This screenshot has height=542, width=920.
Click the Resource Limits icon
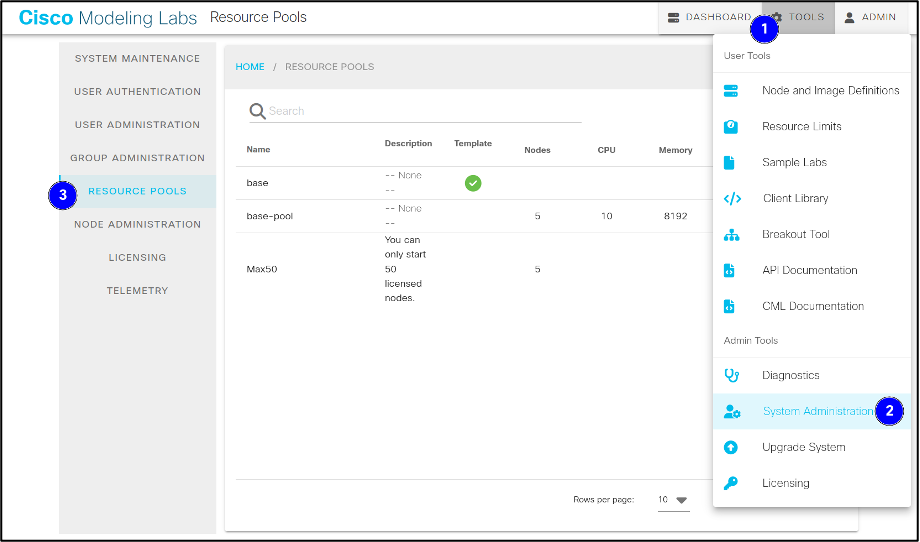point(731,126)
